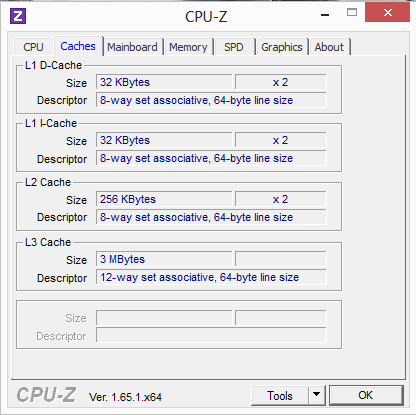Select the L3 Cache 3 MBytes field

tap(164, 259)
